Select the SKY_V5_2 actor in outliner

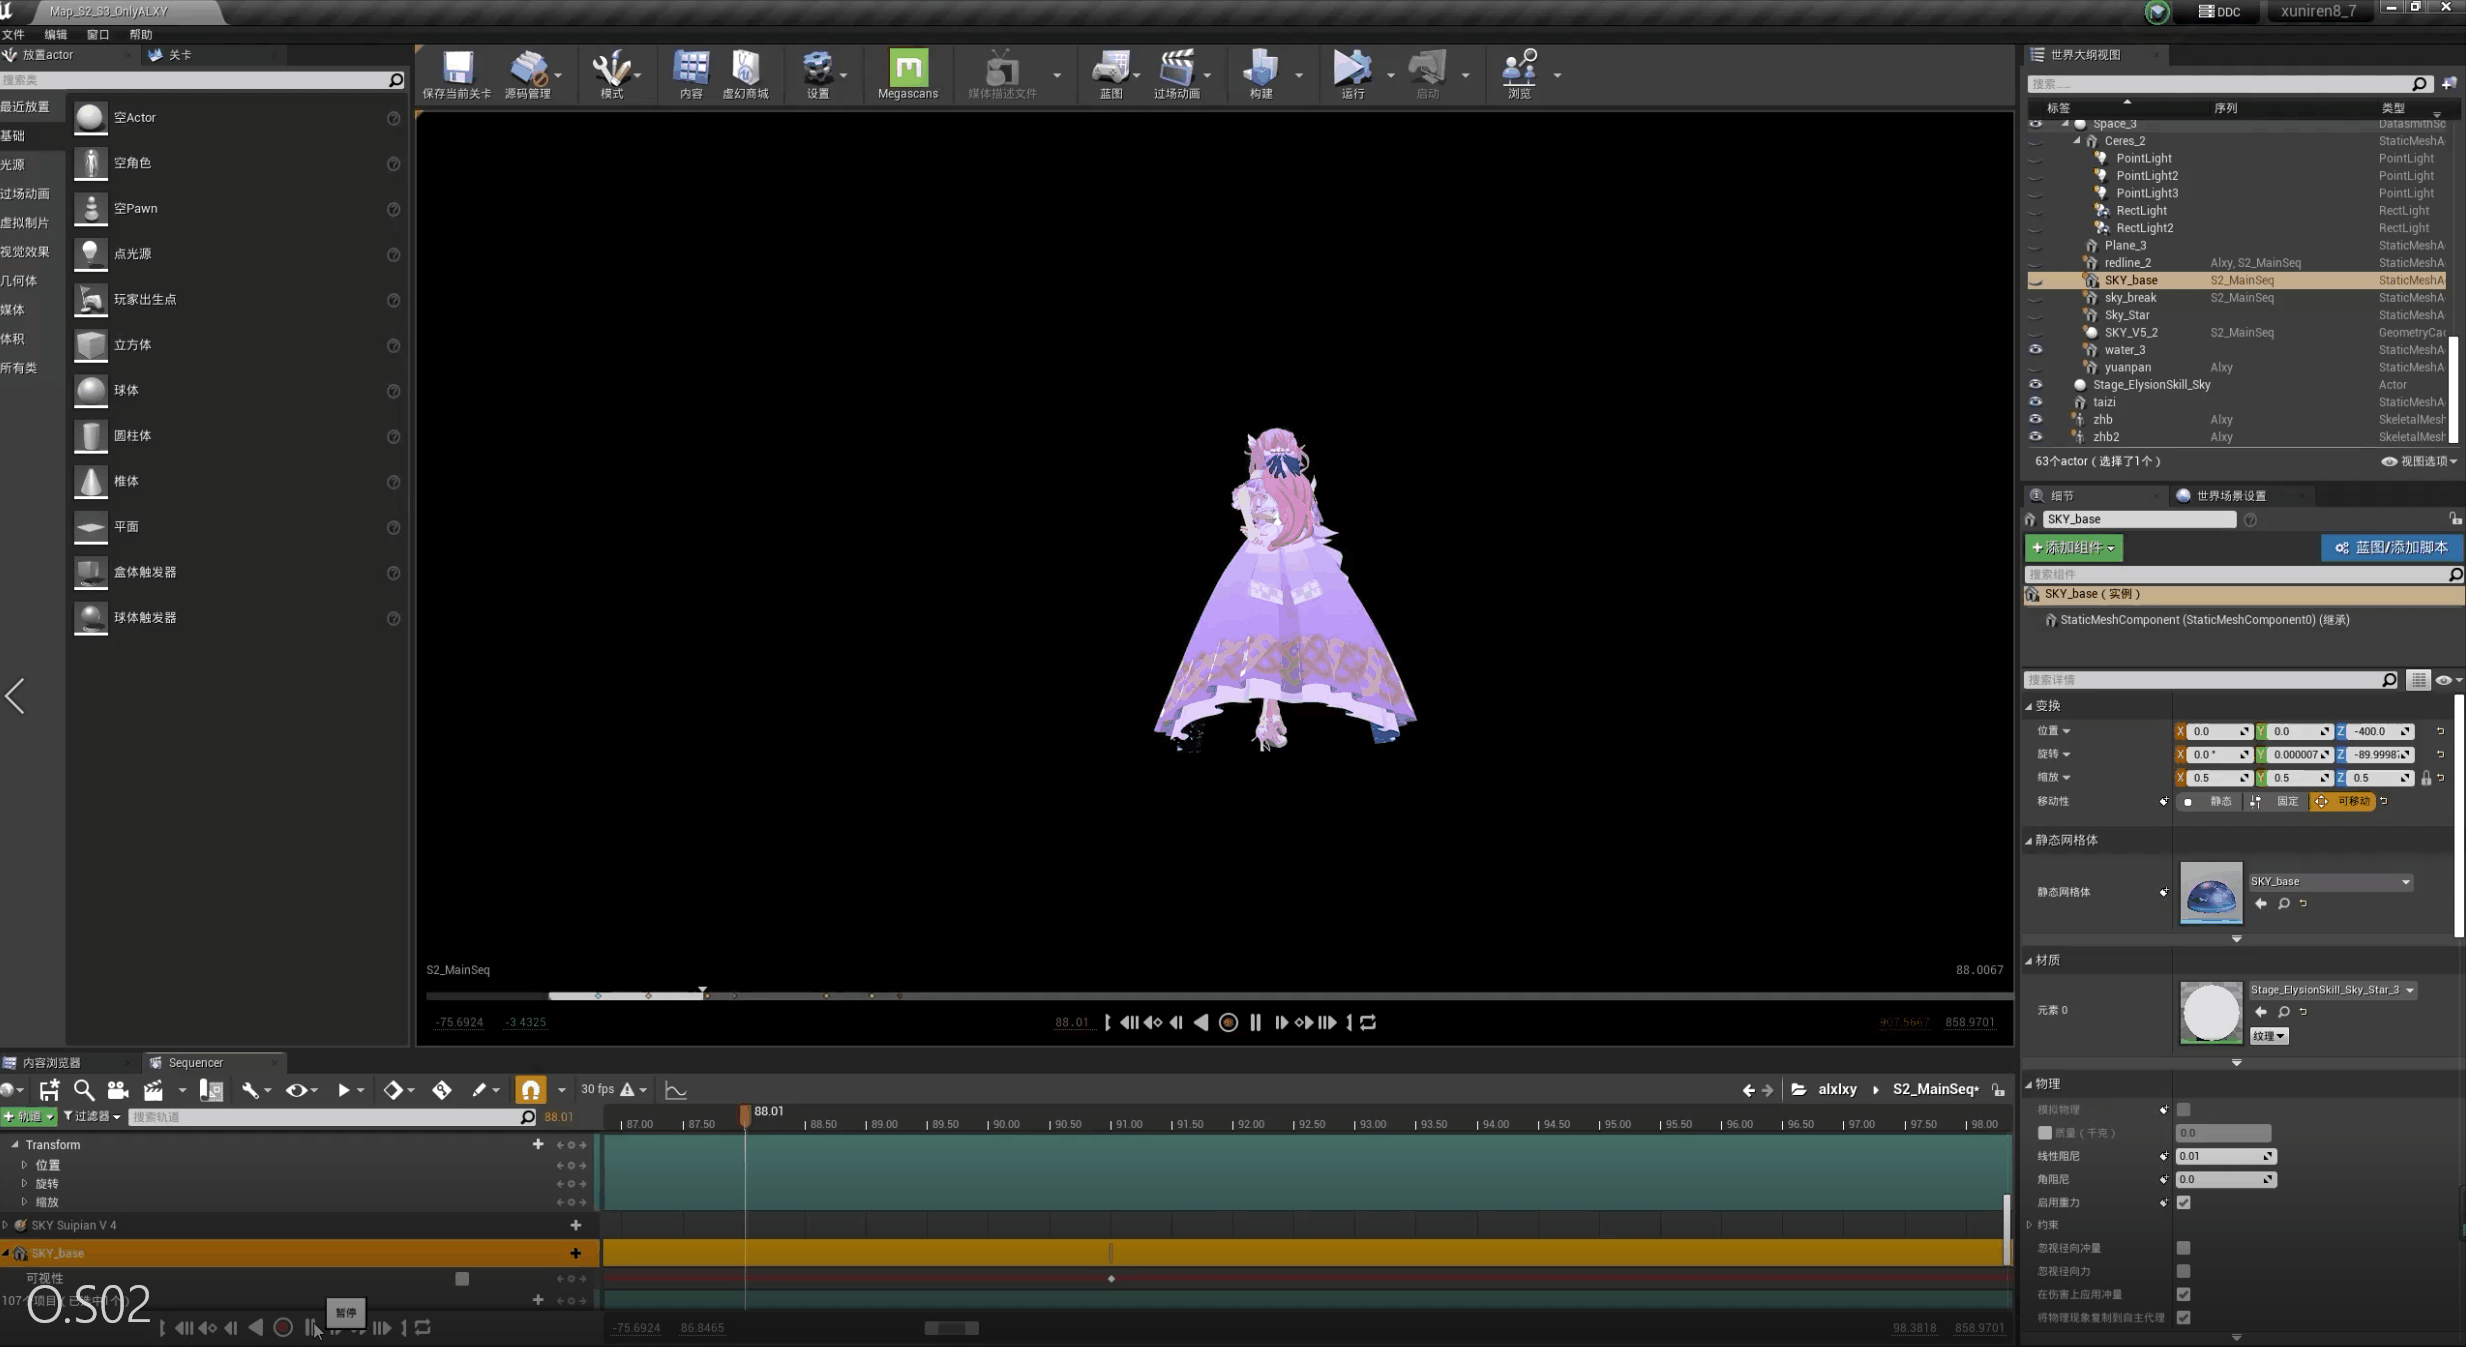pyautogui.click(x=2130, y=332)
